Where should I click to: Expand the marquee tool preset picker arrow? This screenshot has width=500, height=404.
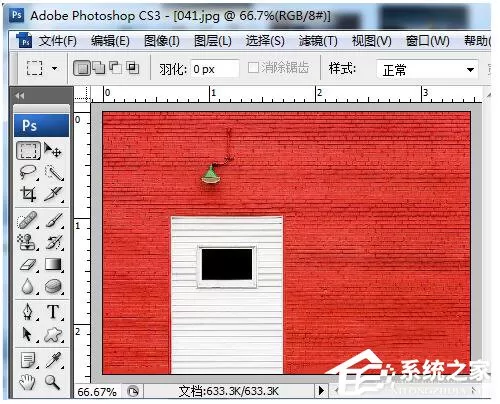54,69
